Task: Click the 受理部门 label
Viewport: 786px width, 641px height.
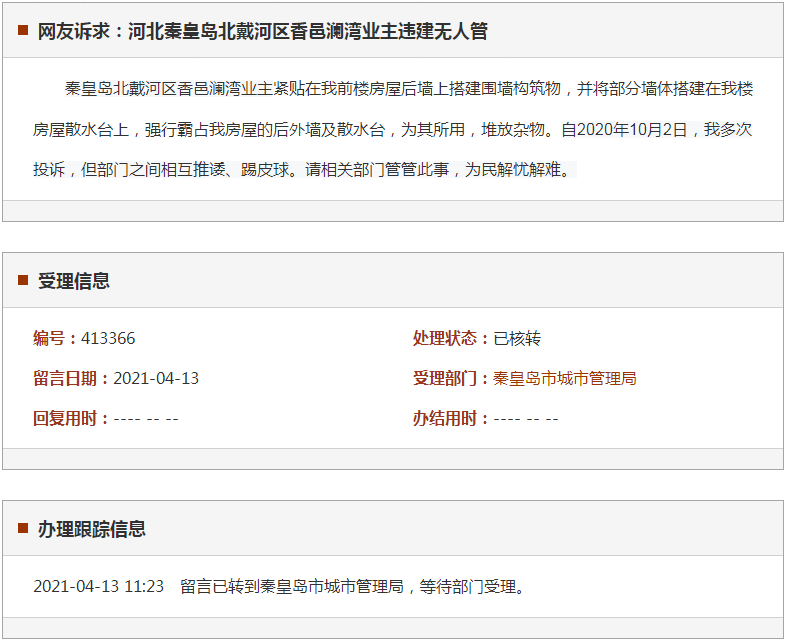Action: point(450,378)
